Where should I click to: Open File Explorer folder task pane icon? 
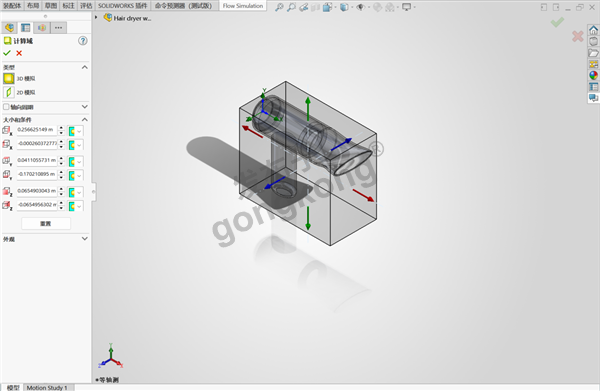point(593,53)
